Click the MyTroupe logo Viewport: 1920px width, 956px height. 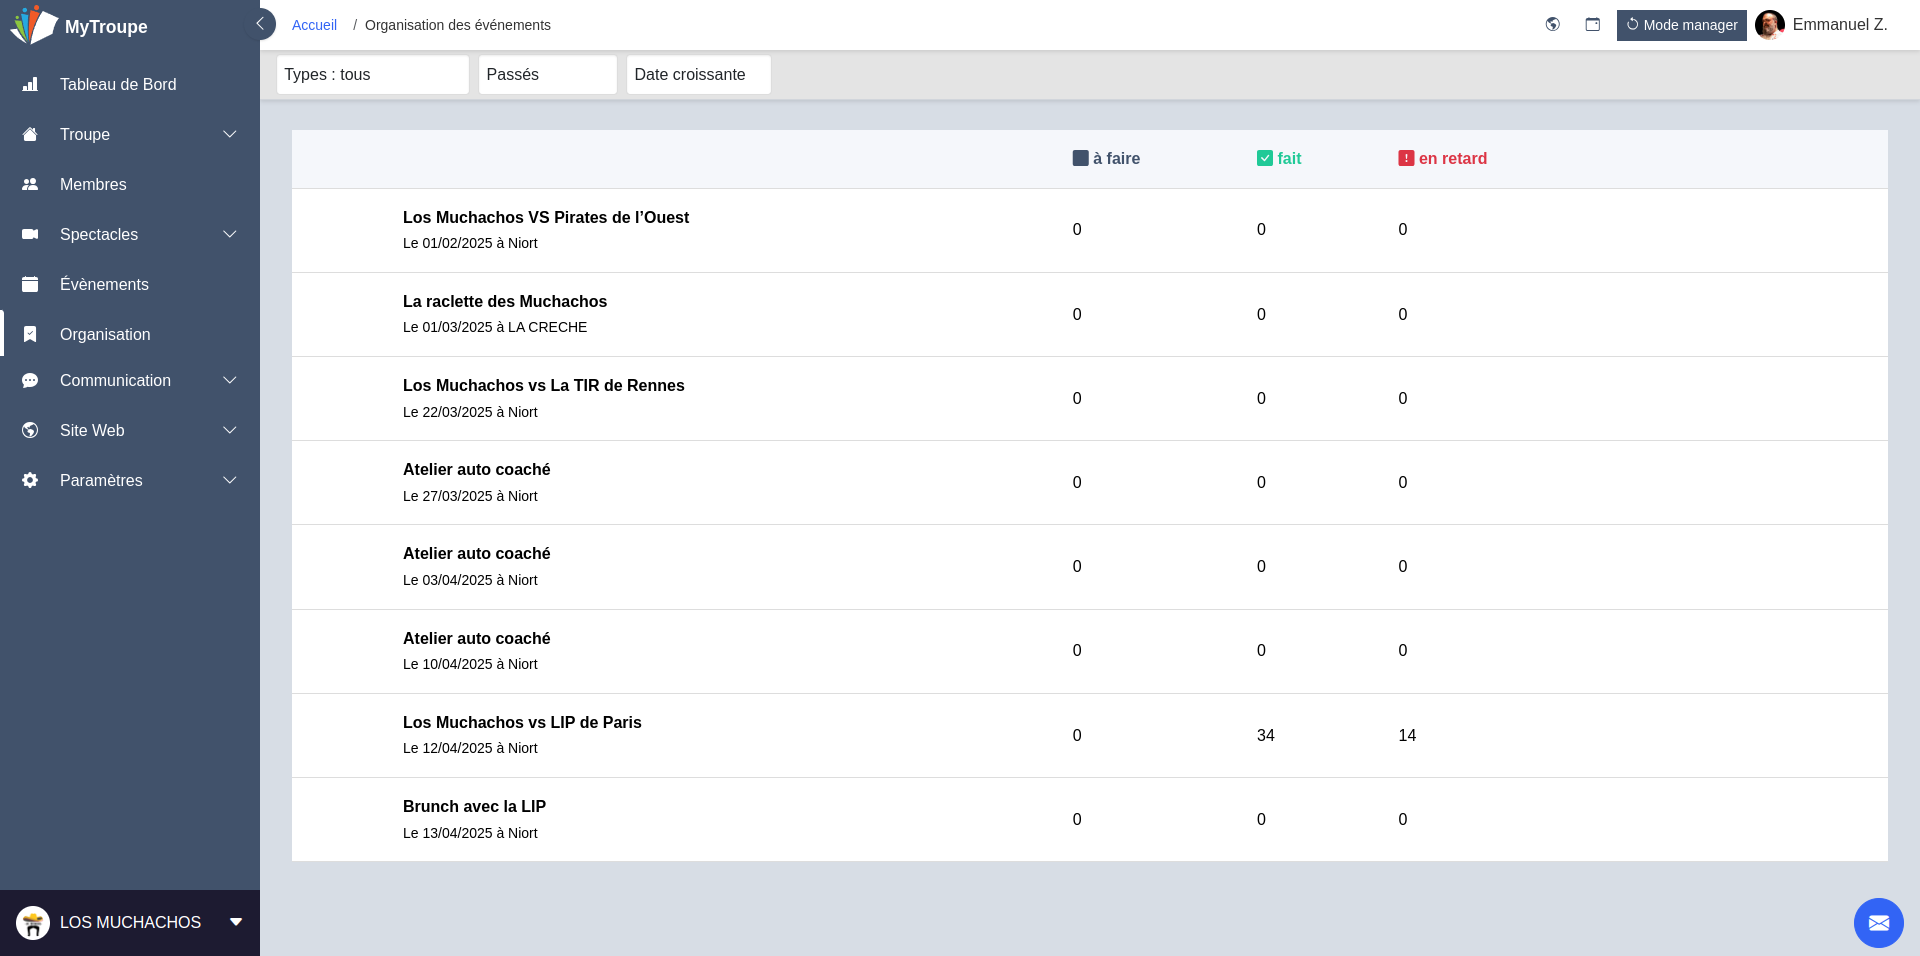pyautogui.click(x=34, y=25)
